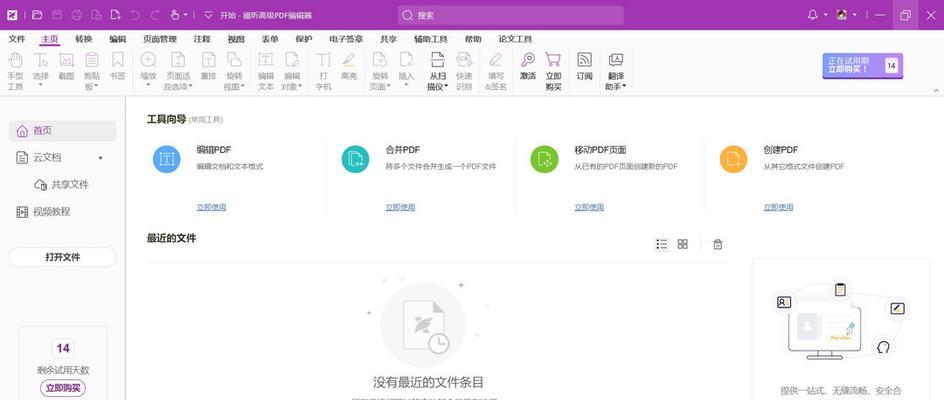Click the 立即购买 shopping cart icon
The image size is (944, 400).
[553, 60]
